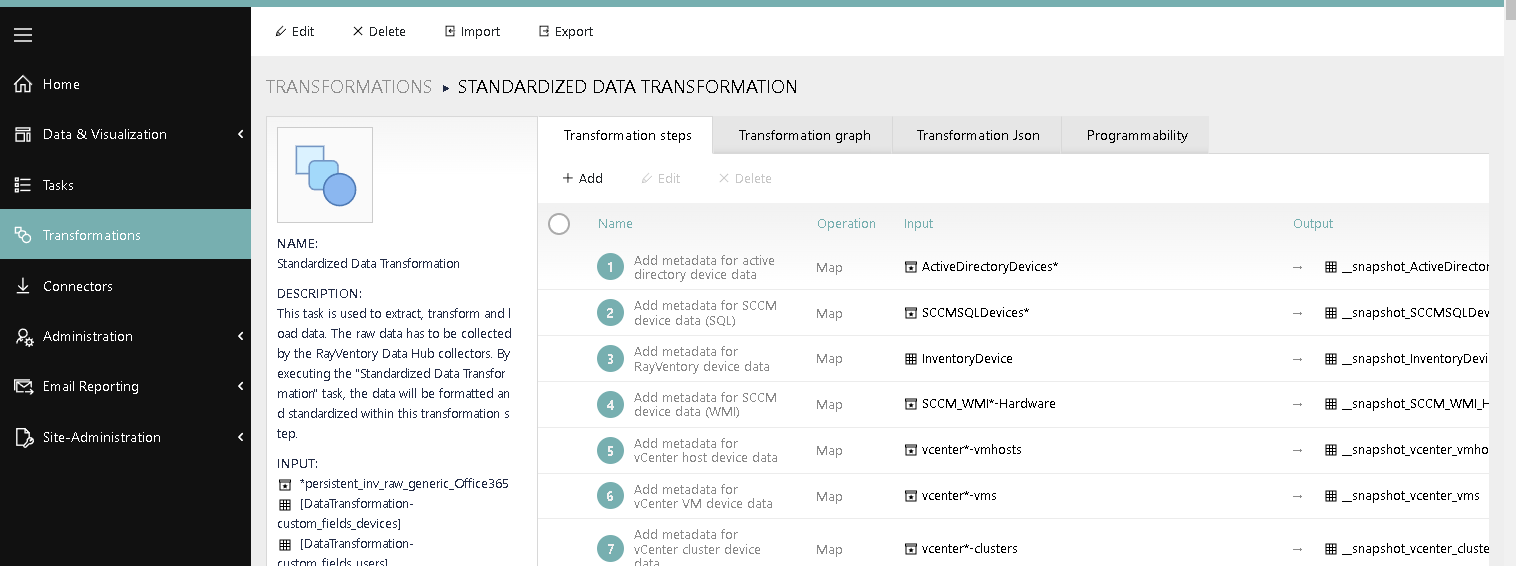Switch to Transformation graph tab

(x=804, y=135)
